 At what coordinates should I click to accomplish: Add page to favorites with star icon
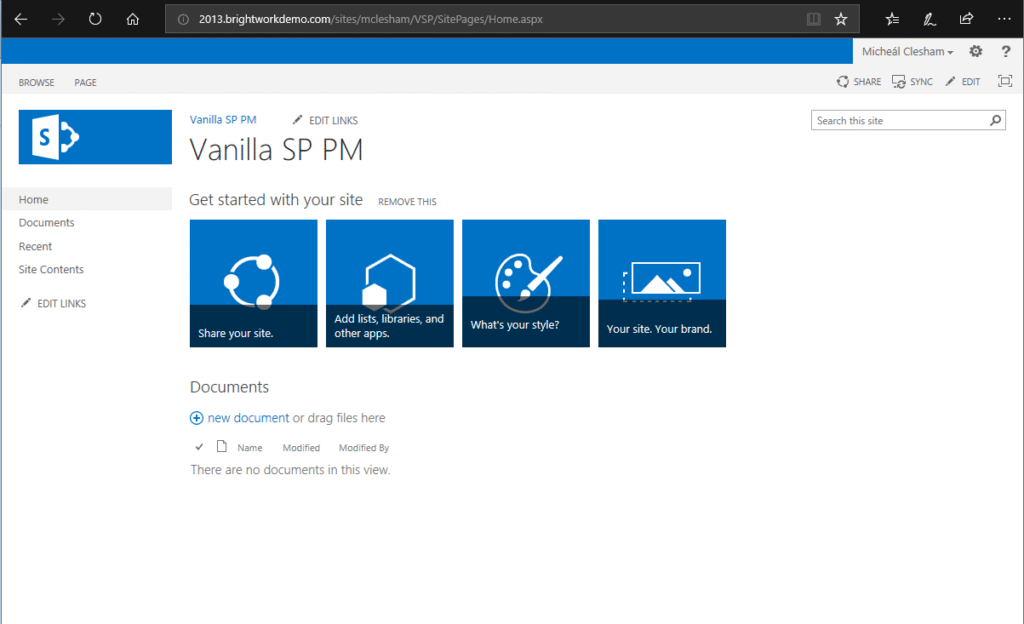pyautogui.click(x=841, y=19)
